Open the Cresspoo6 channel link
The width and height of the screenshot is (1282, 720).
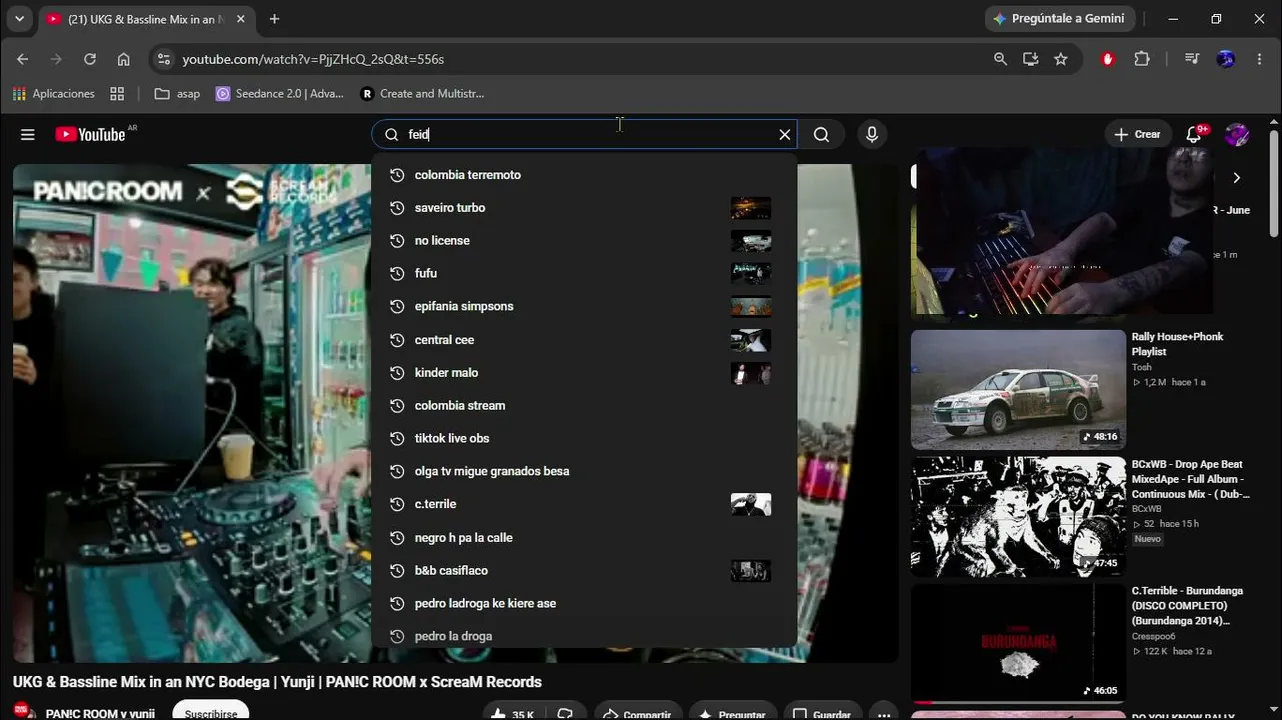point(1154,636)
